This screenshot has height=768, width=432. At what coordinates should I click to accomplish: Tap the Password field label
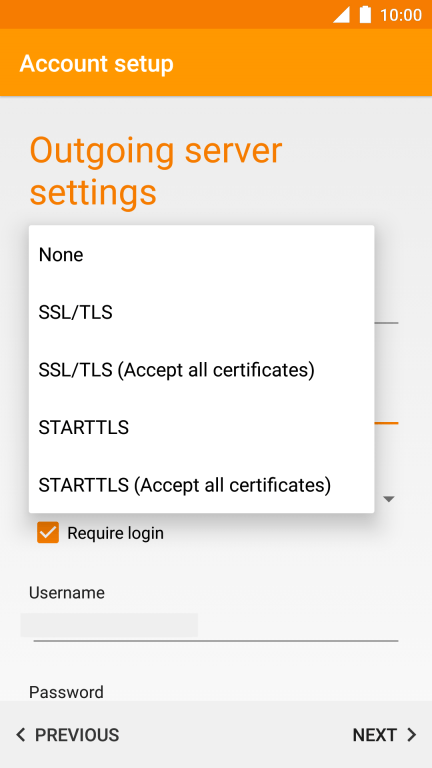[66, 692]
